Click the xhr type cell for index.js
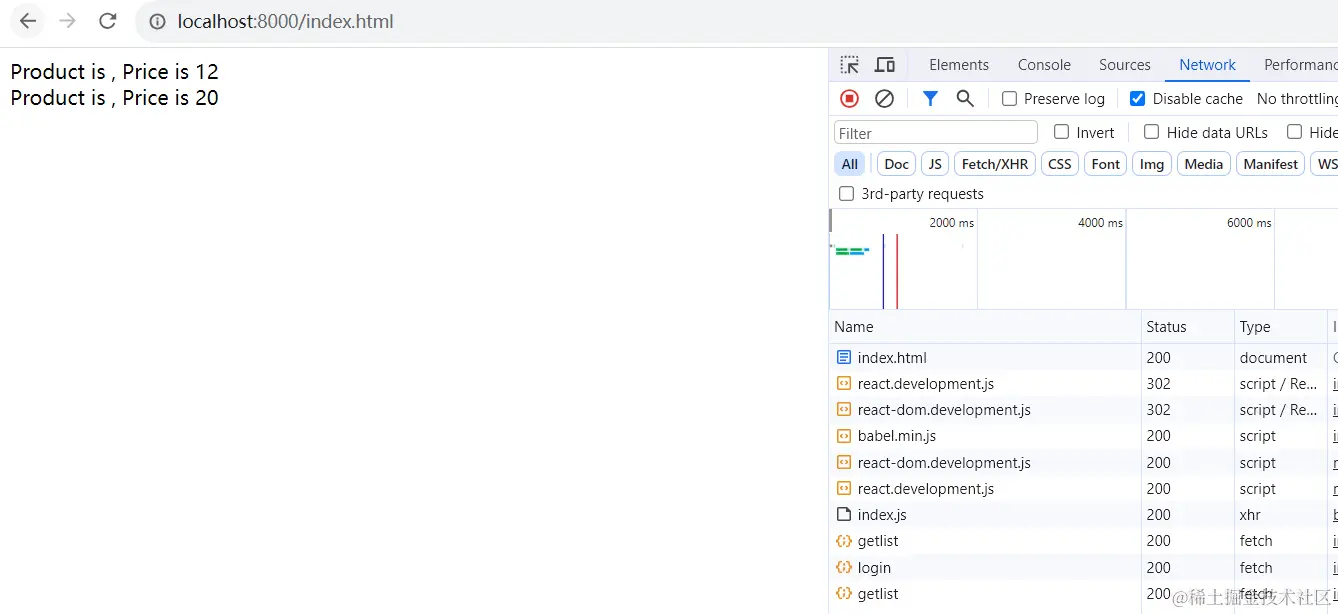 click(x=1280, y=515)
